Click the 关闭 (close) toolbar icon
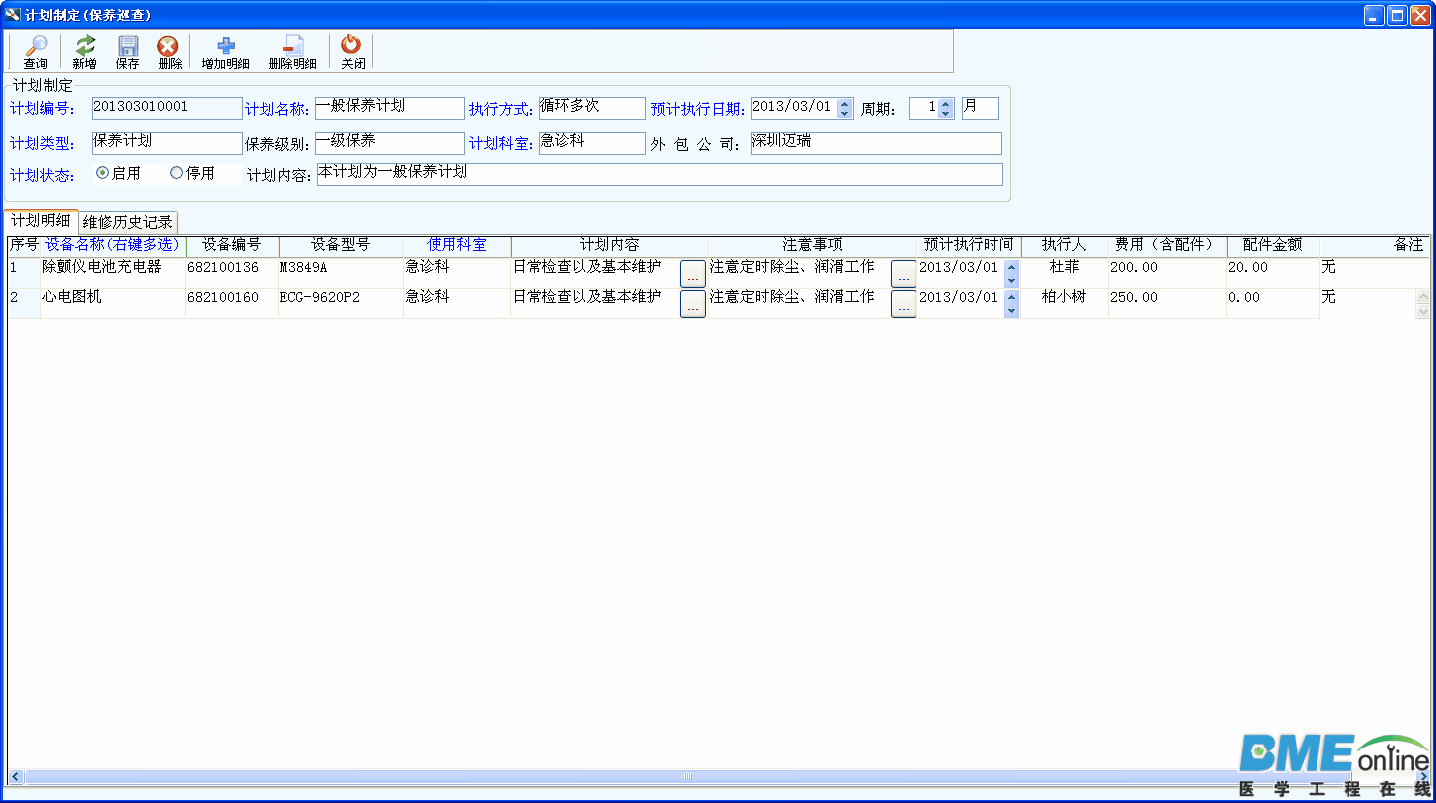Screen dimensions: 1436x803 coord(352,51)
